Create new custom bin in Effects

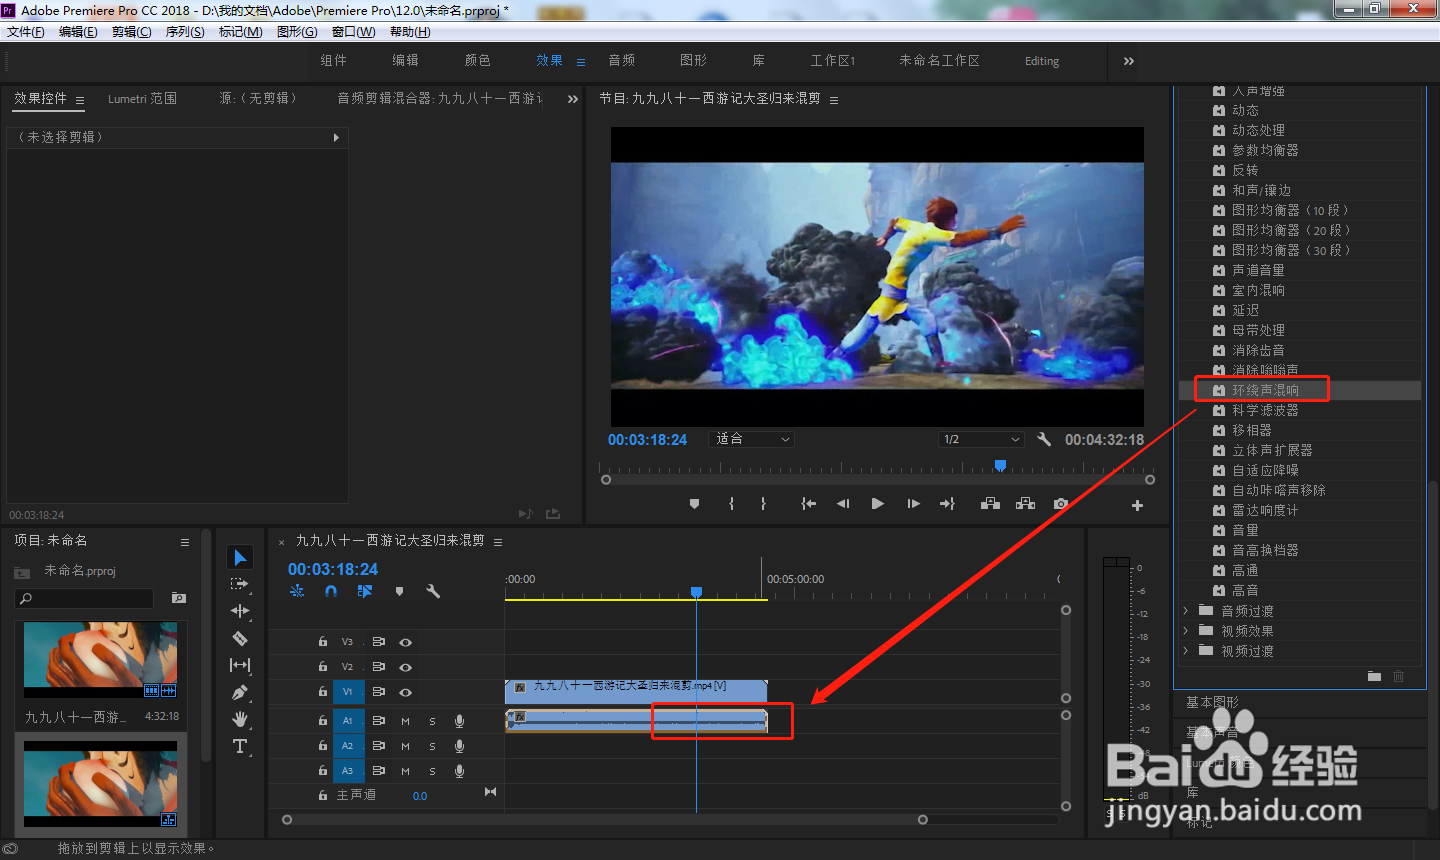pyautogui.click(x=1374, y=677)
